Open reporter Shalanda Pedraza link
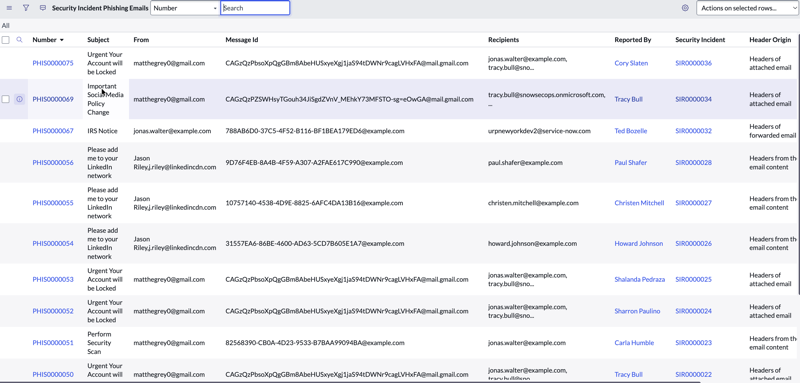The height and width of the screenshot is (383, 800). point(640,279)
